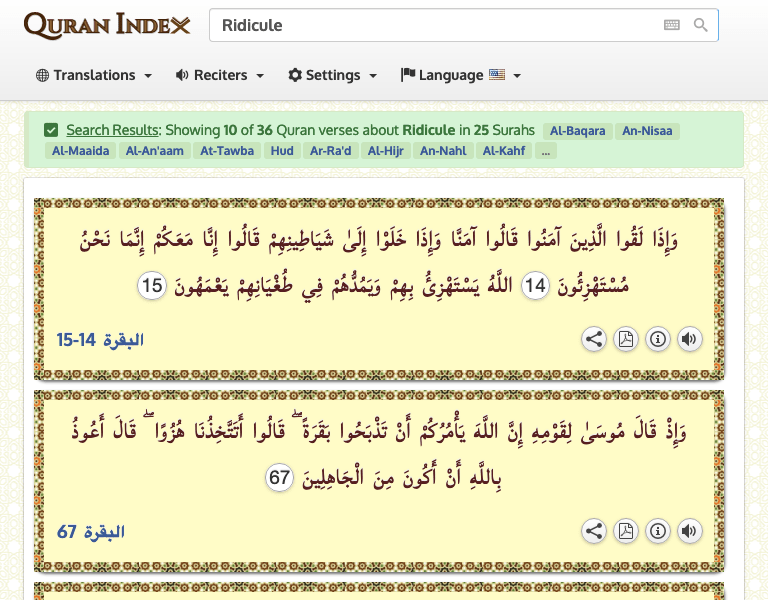Click the speaker icon beside Reciters
The image size is (768, 600).
pyautogui.click(x=182, y=75)
